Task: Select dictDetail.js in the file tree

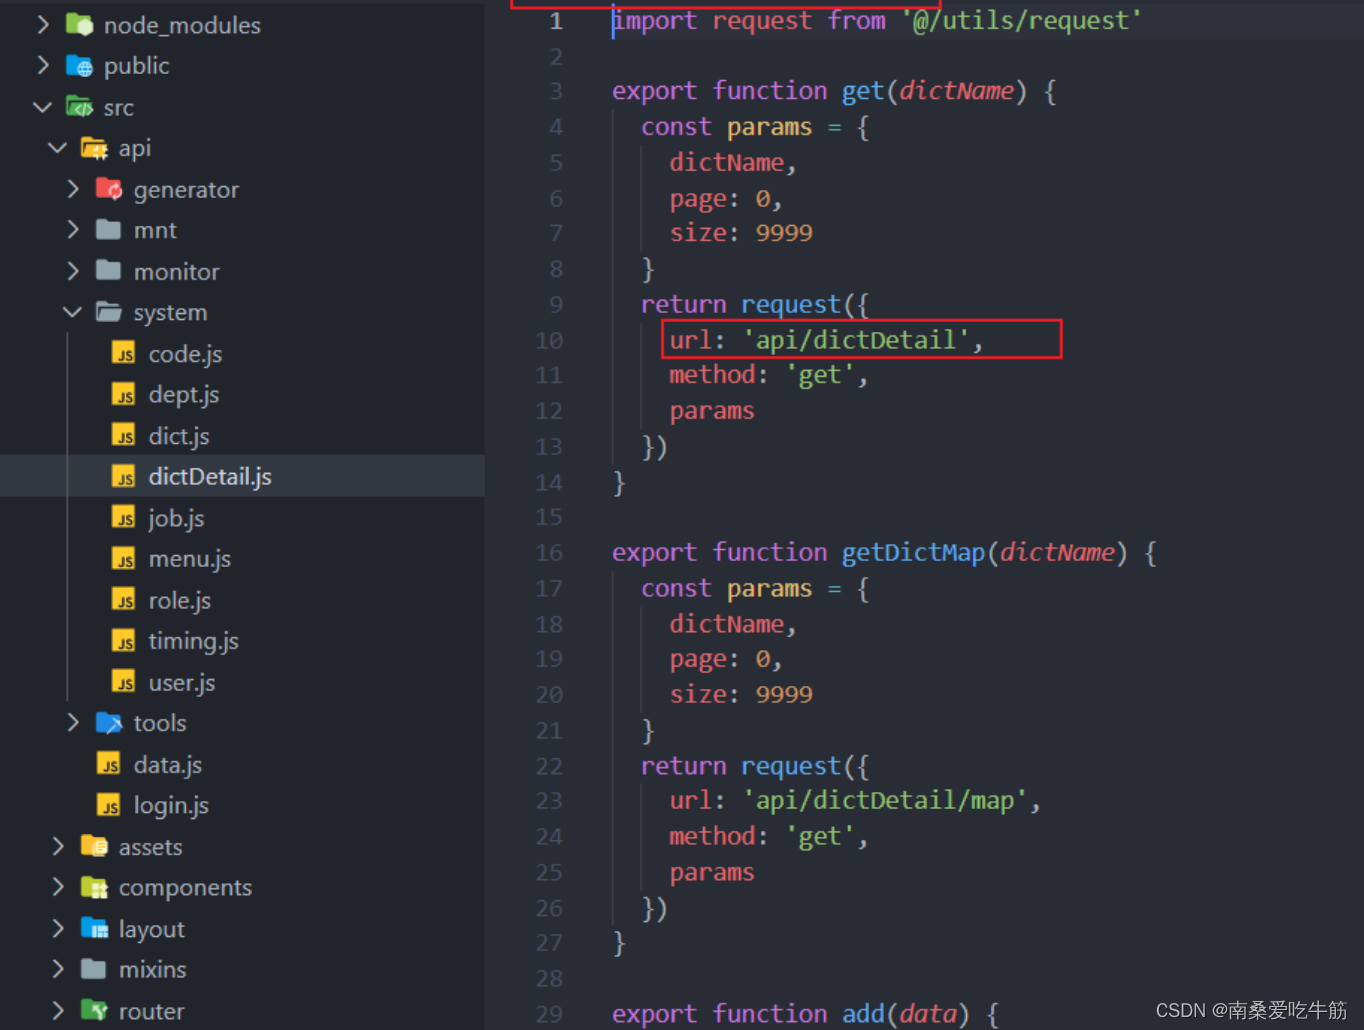Action: tap(210, 477)
